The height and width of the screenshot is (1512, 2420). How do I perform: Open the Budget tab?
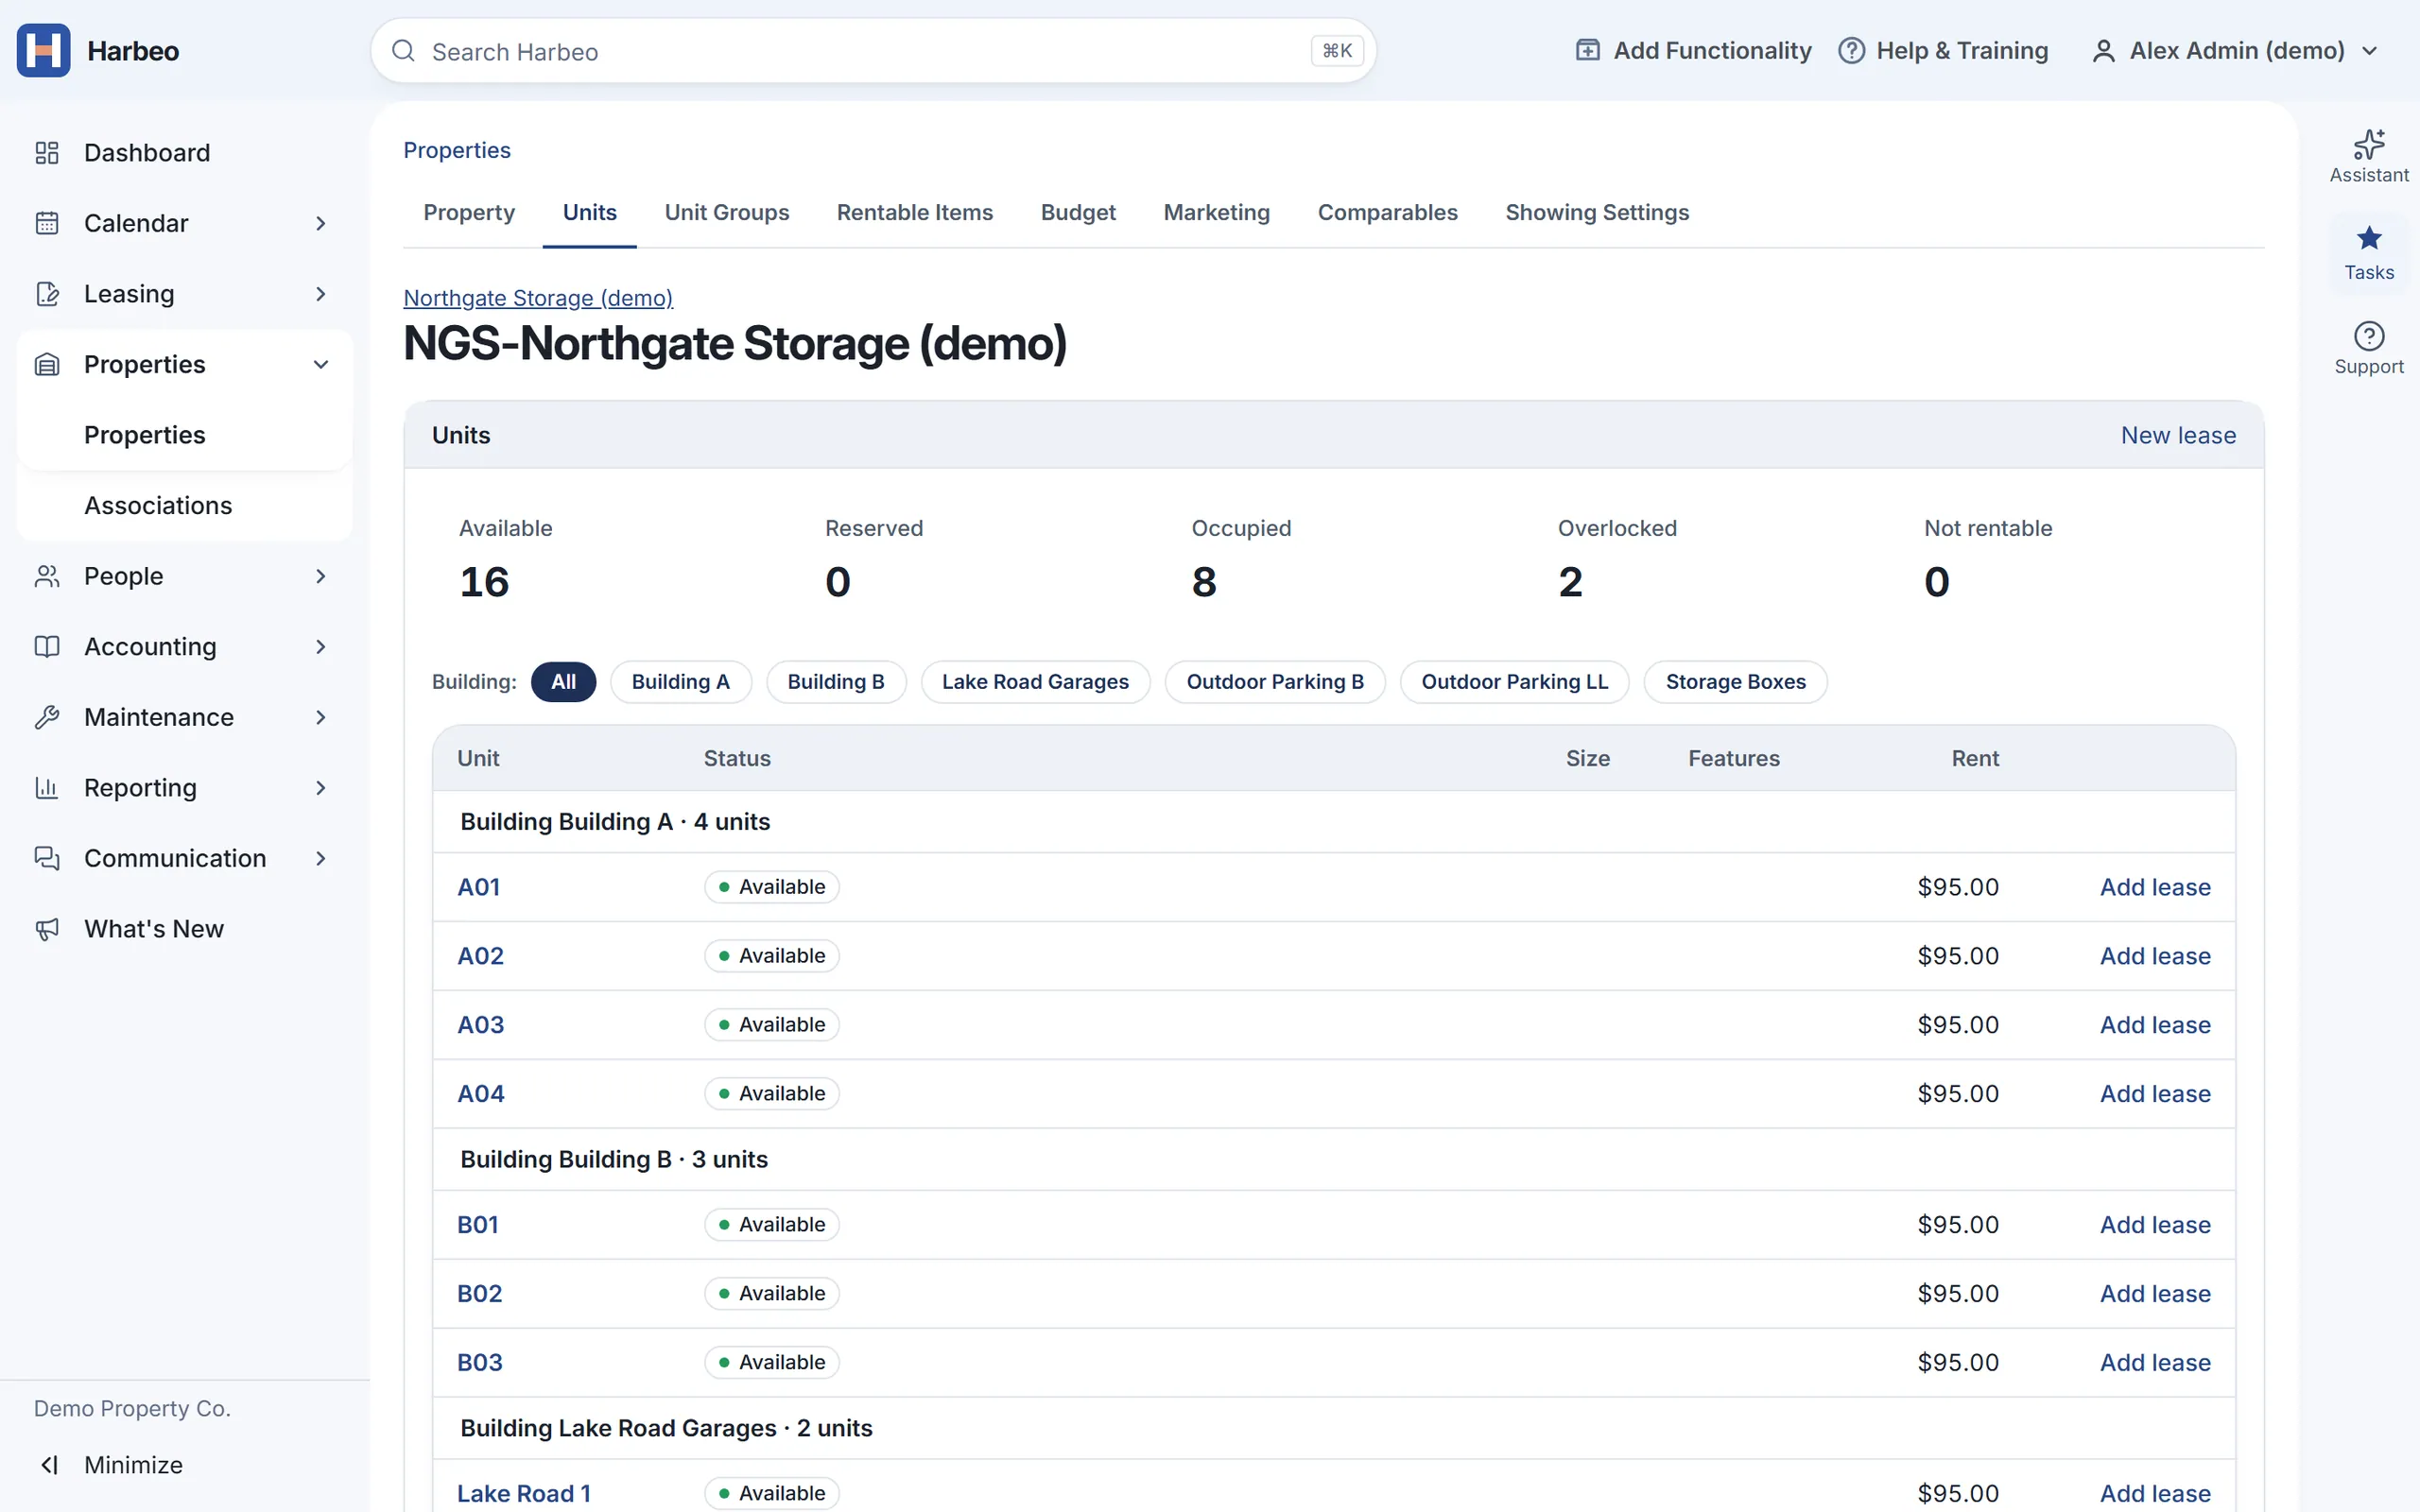pos(1078,212)
